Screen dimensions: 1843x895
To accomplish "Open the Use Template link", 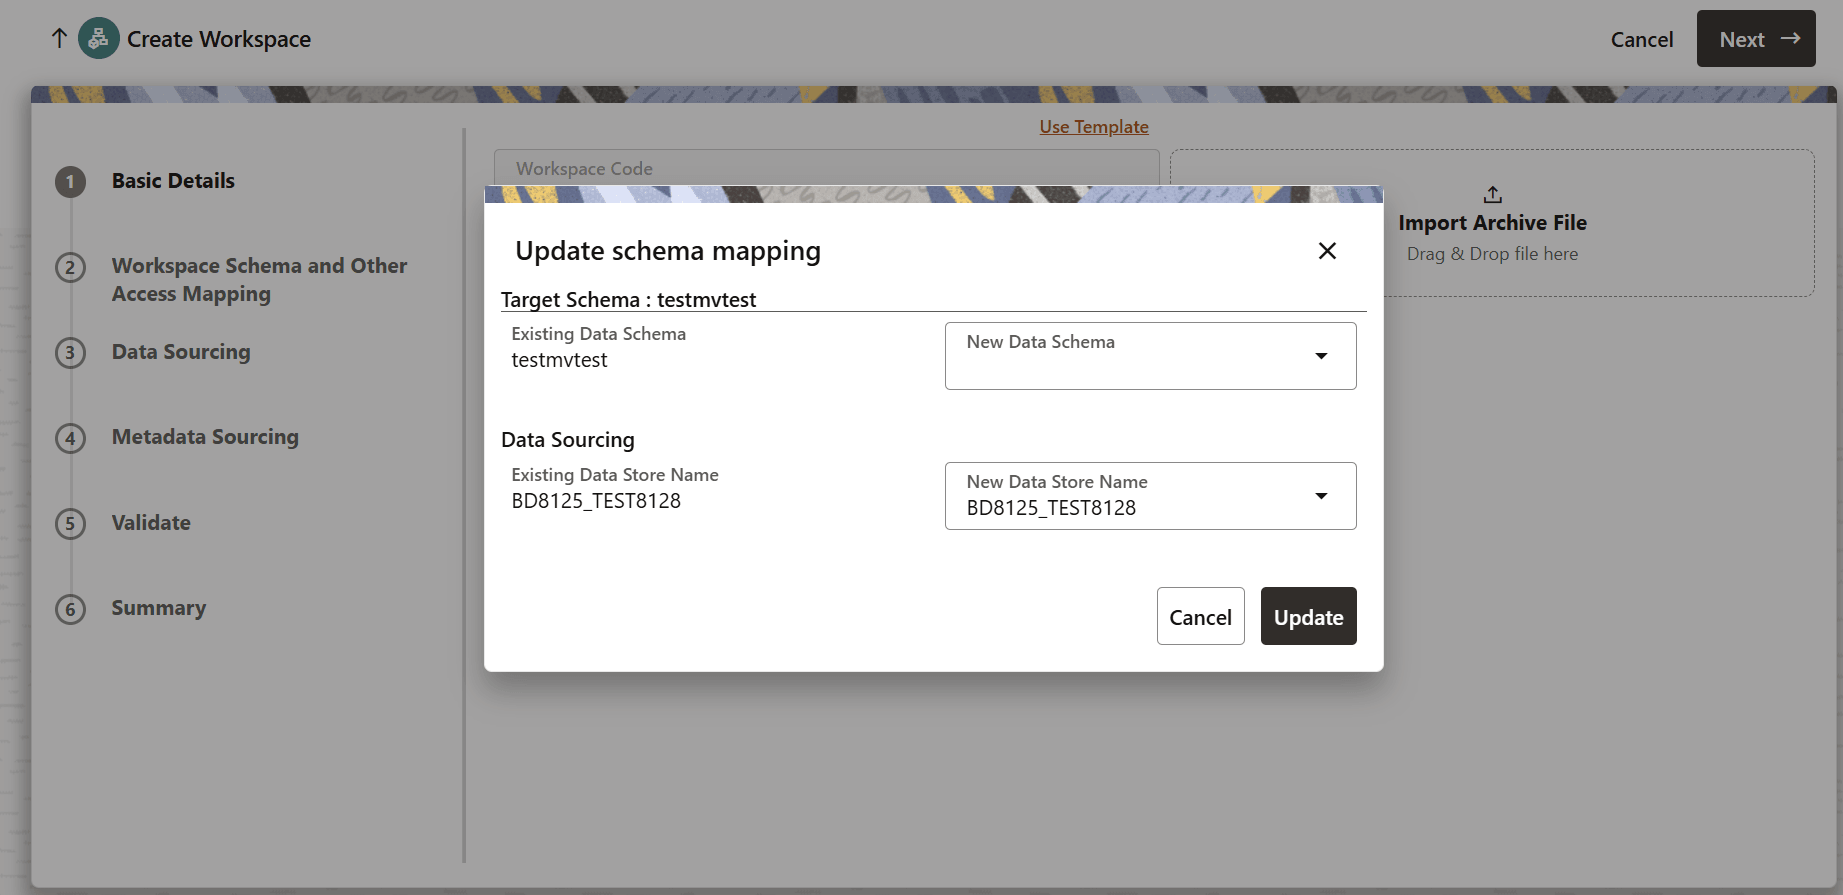I will pyautogui.click(x=1093, y=126).
